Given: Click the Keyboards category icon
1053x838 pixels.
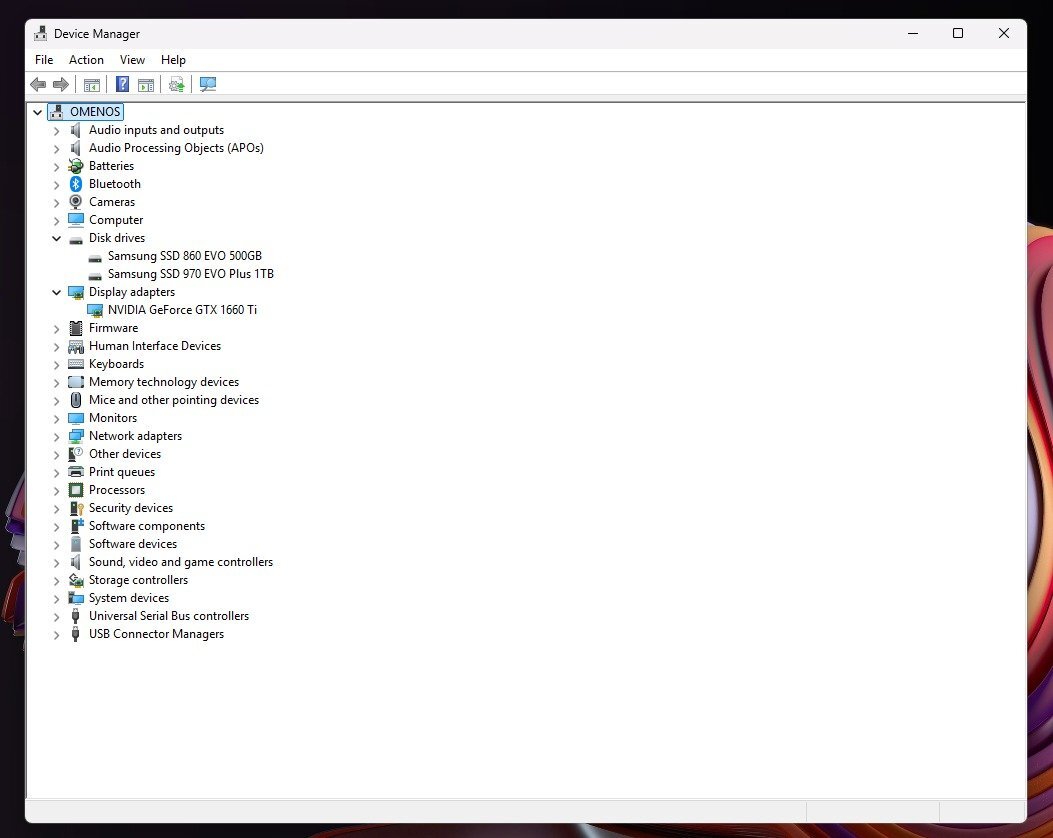Looking at the screenshot, I should click(76, 364).
